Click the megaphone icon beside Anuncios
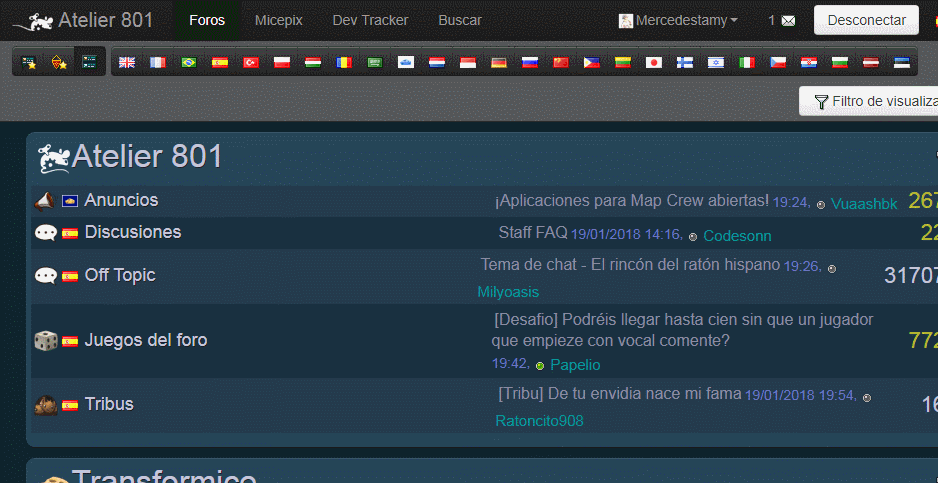The image size is (938, 483). click(x=45, y=201)
